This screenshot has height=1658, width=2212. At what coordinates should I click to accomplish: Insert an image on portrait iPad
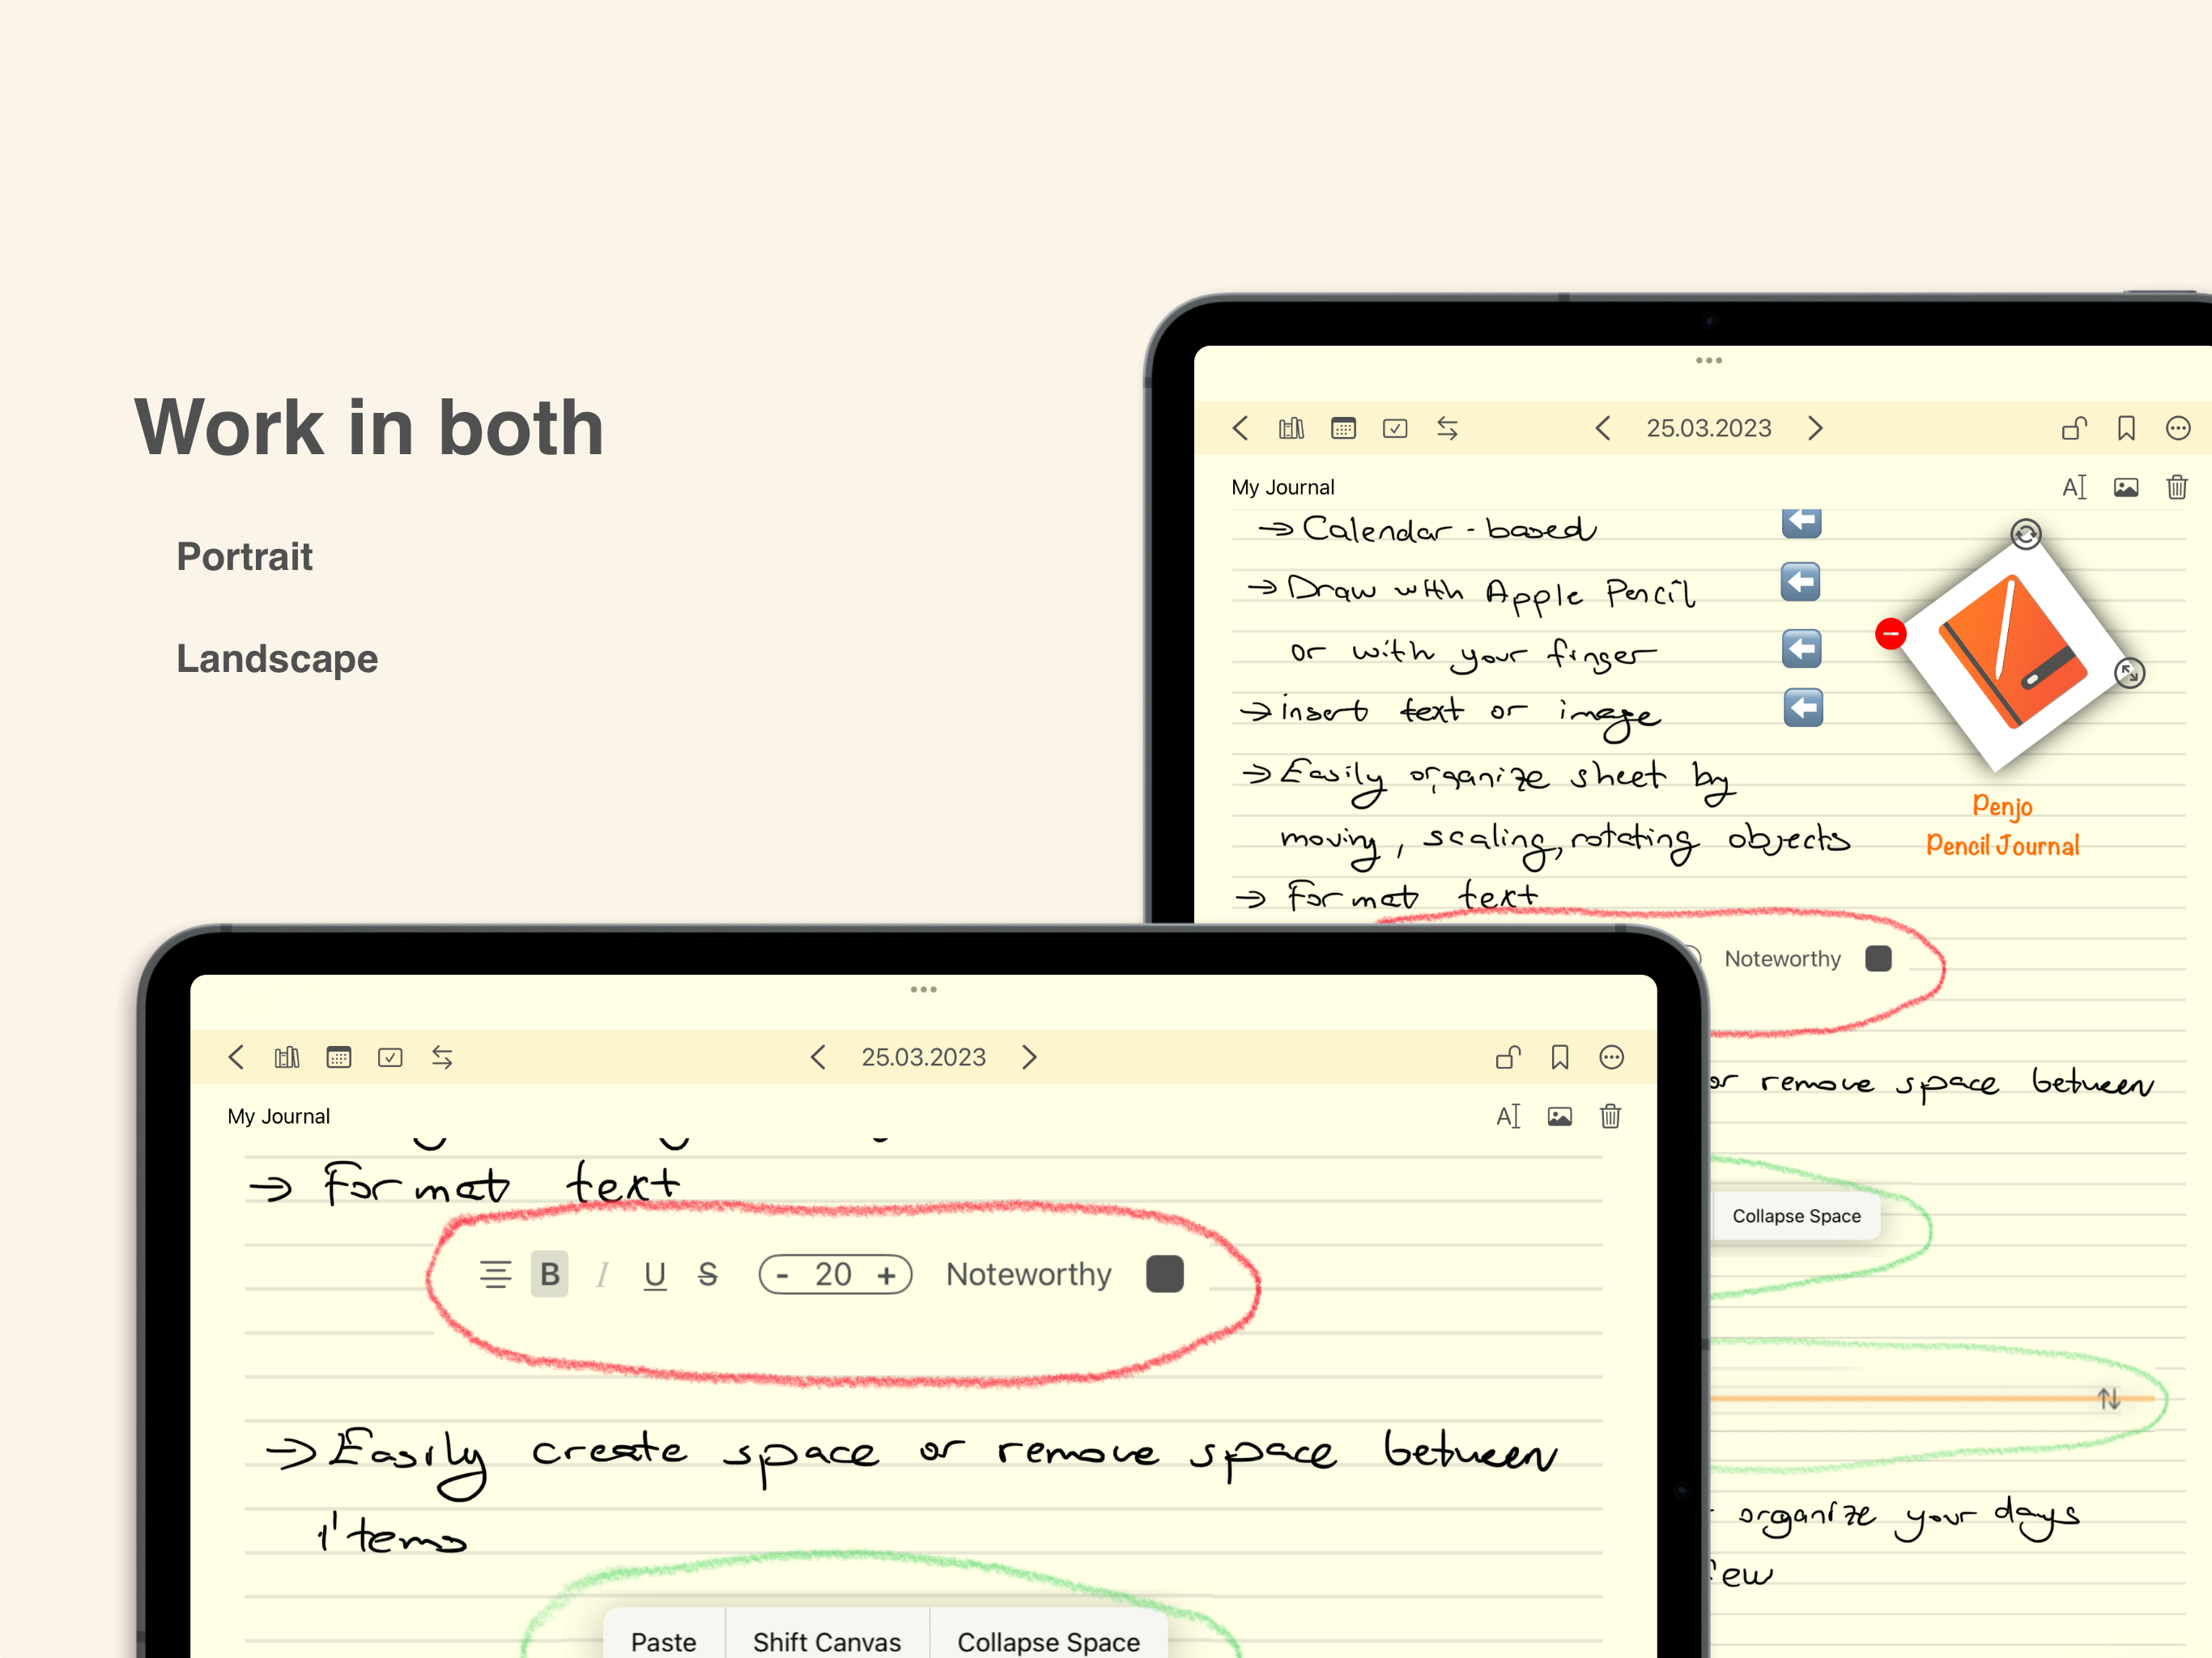click(2126, 487)
